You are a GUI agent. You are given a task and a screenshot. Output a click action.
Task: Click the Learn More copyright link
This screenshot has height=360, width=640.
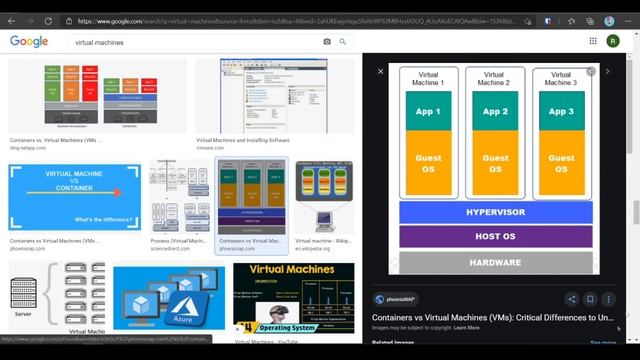click(466, 328)
